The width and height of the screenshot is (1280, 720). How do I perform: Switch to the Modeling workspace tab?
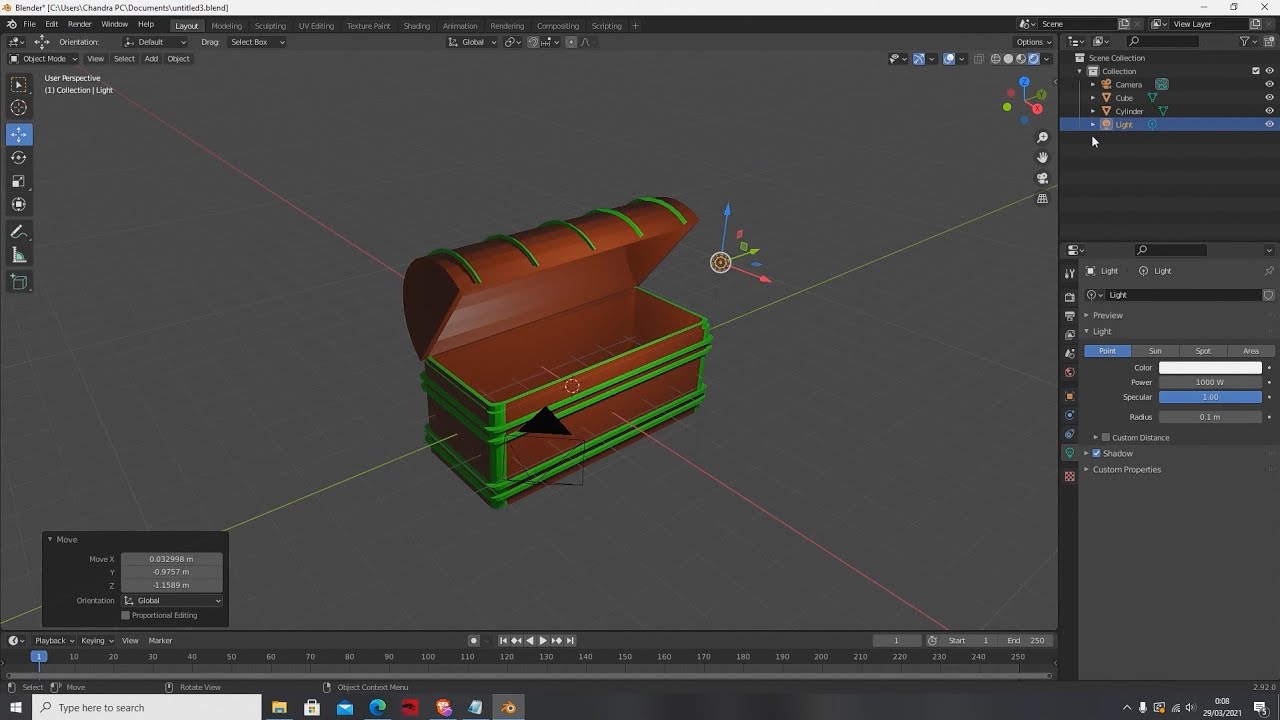pyautogui.click(x=226, y=26)
